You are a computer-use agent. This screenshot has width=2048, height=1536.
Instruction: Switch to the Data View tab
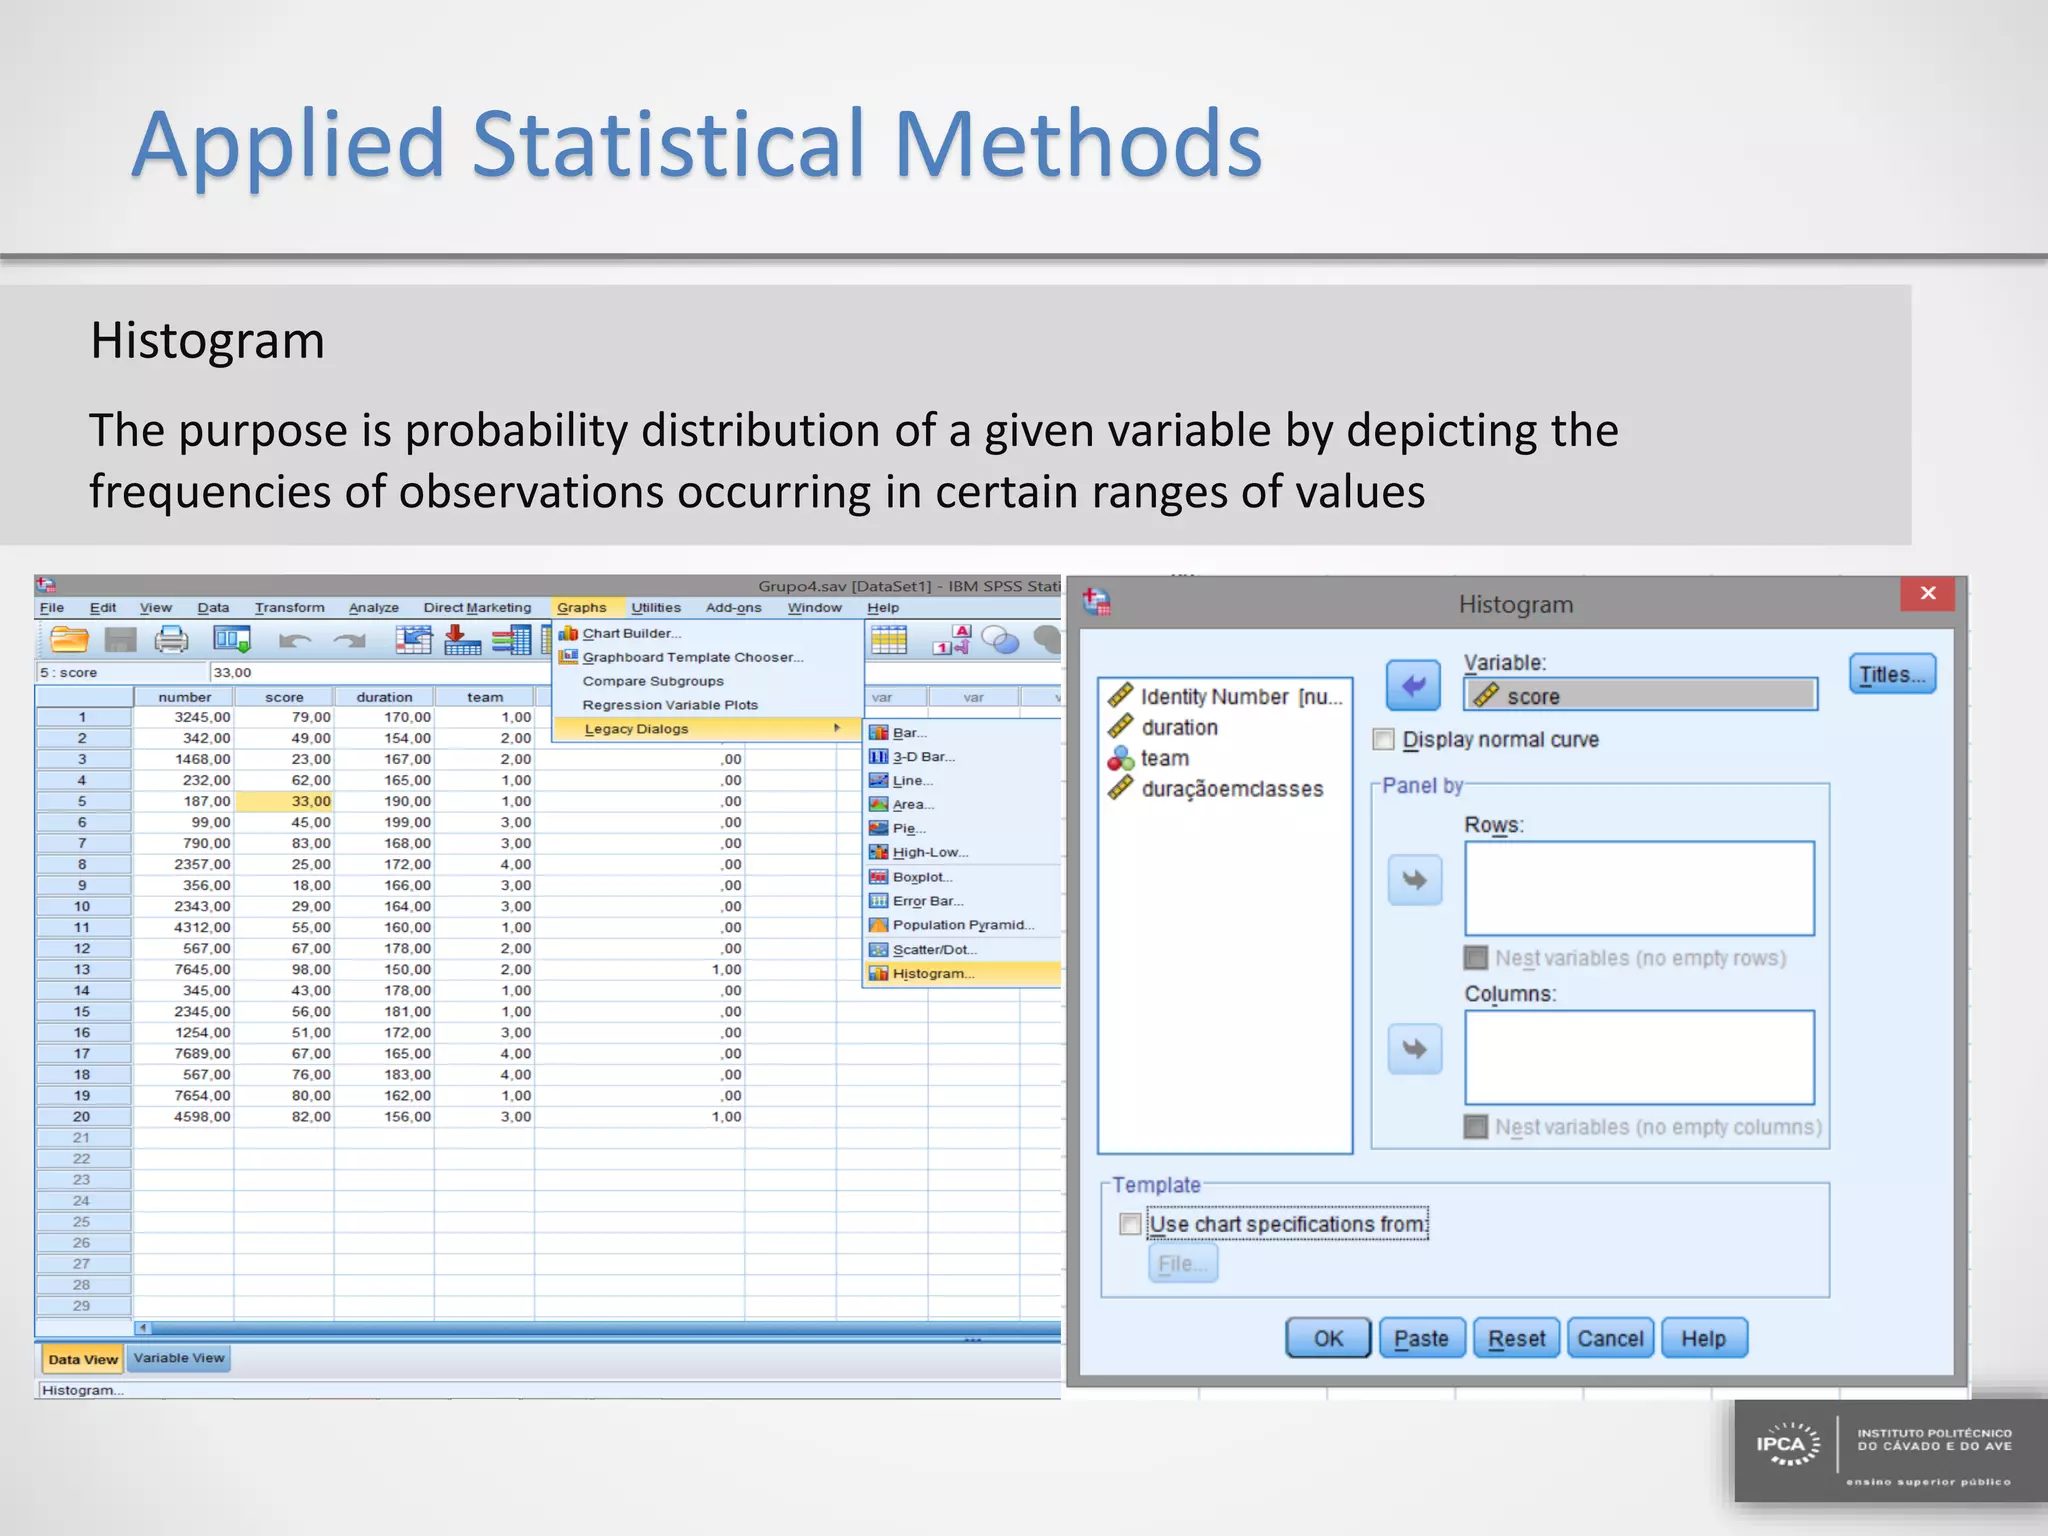point(82,1359)
